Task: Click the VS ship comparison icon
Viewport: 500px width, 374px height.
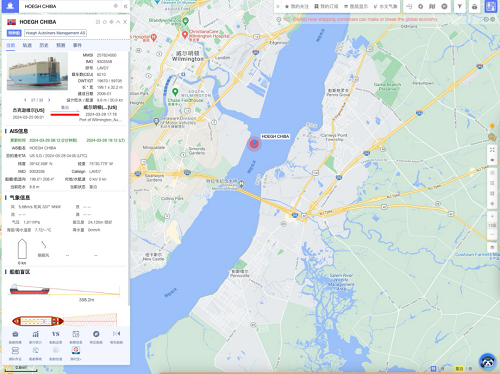Action: pyautogui.click(x=56, y=334)
